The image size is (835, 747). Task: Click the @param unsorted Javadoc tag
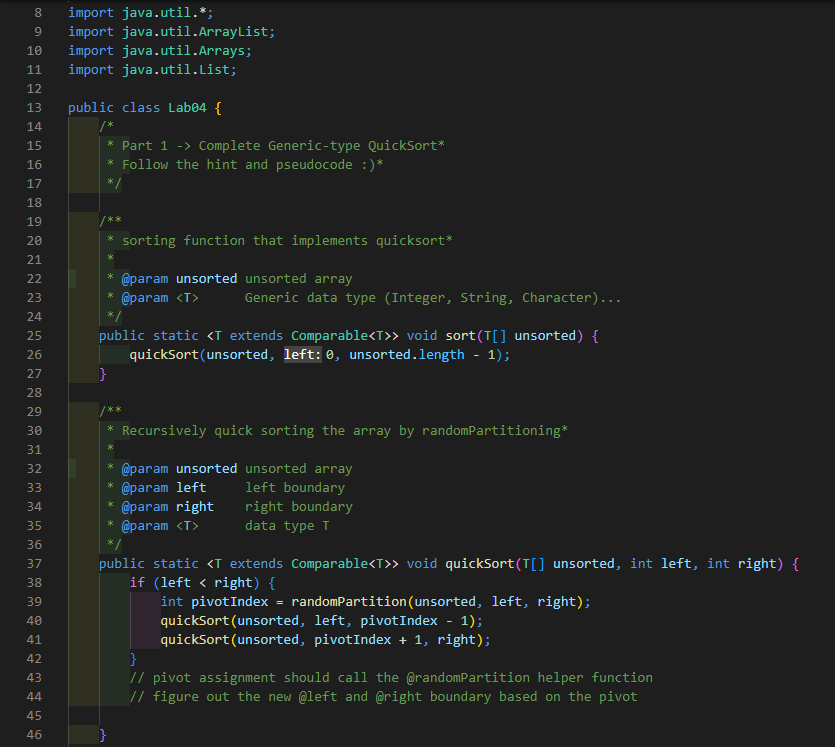[x=148, y=278]
